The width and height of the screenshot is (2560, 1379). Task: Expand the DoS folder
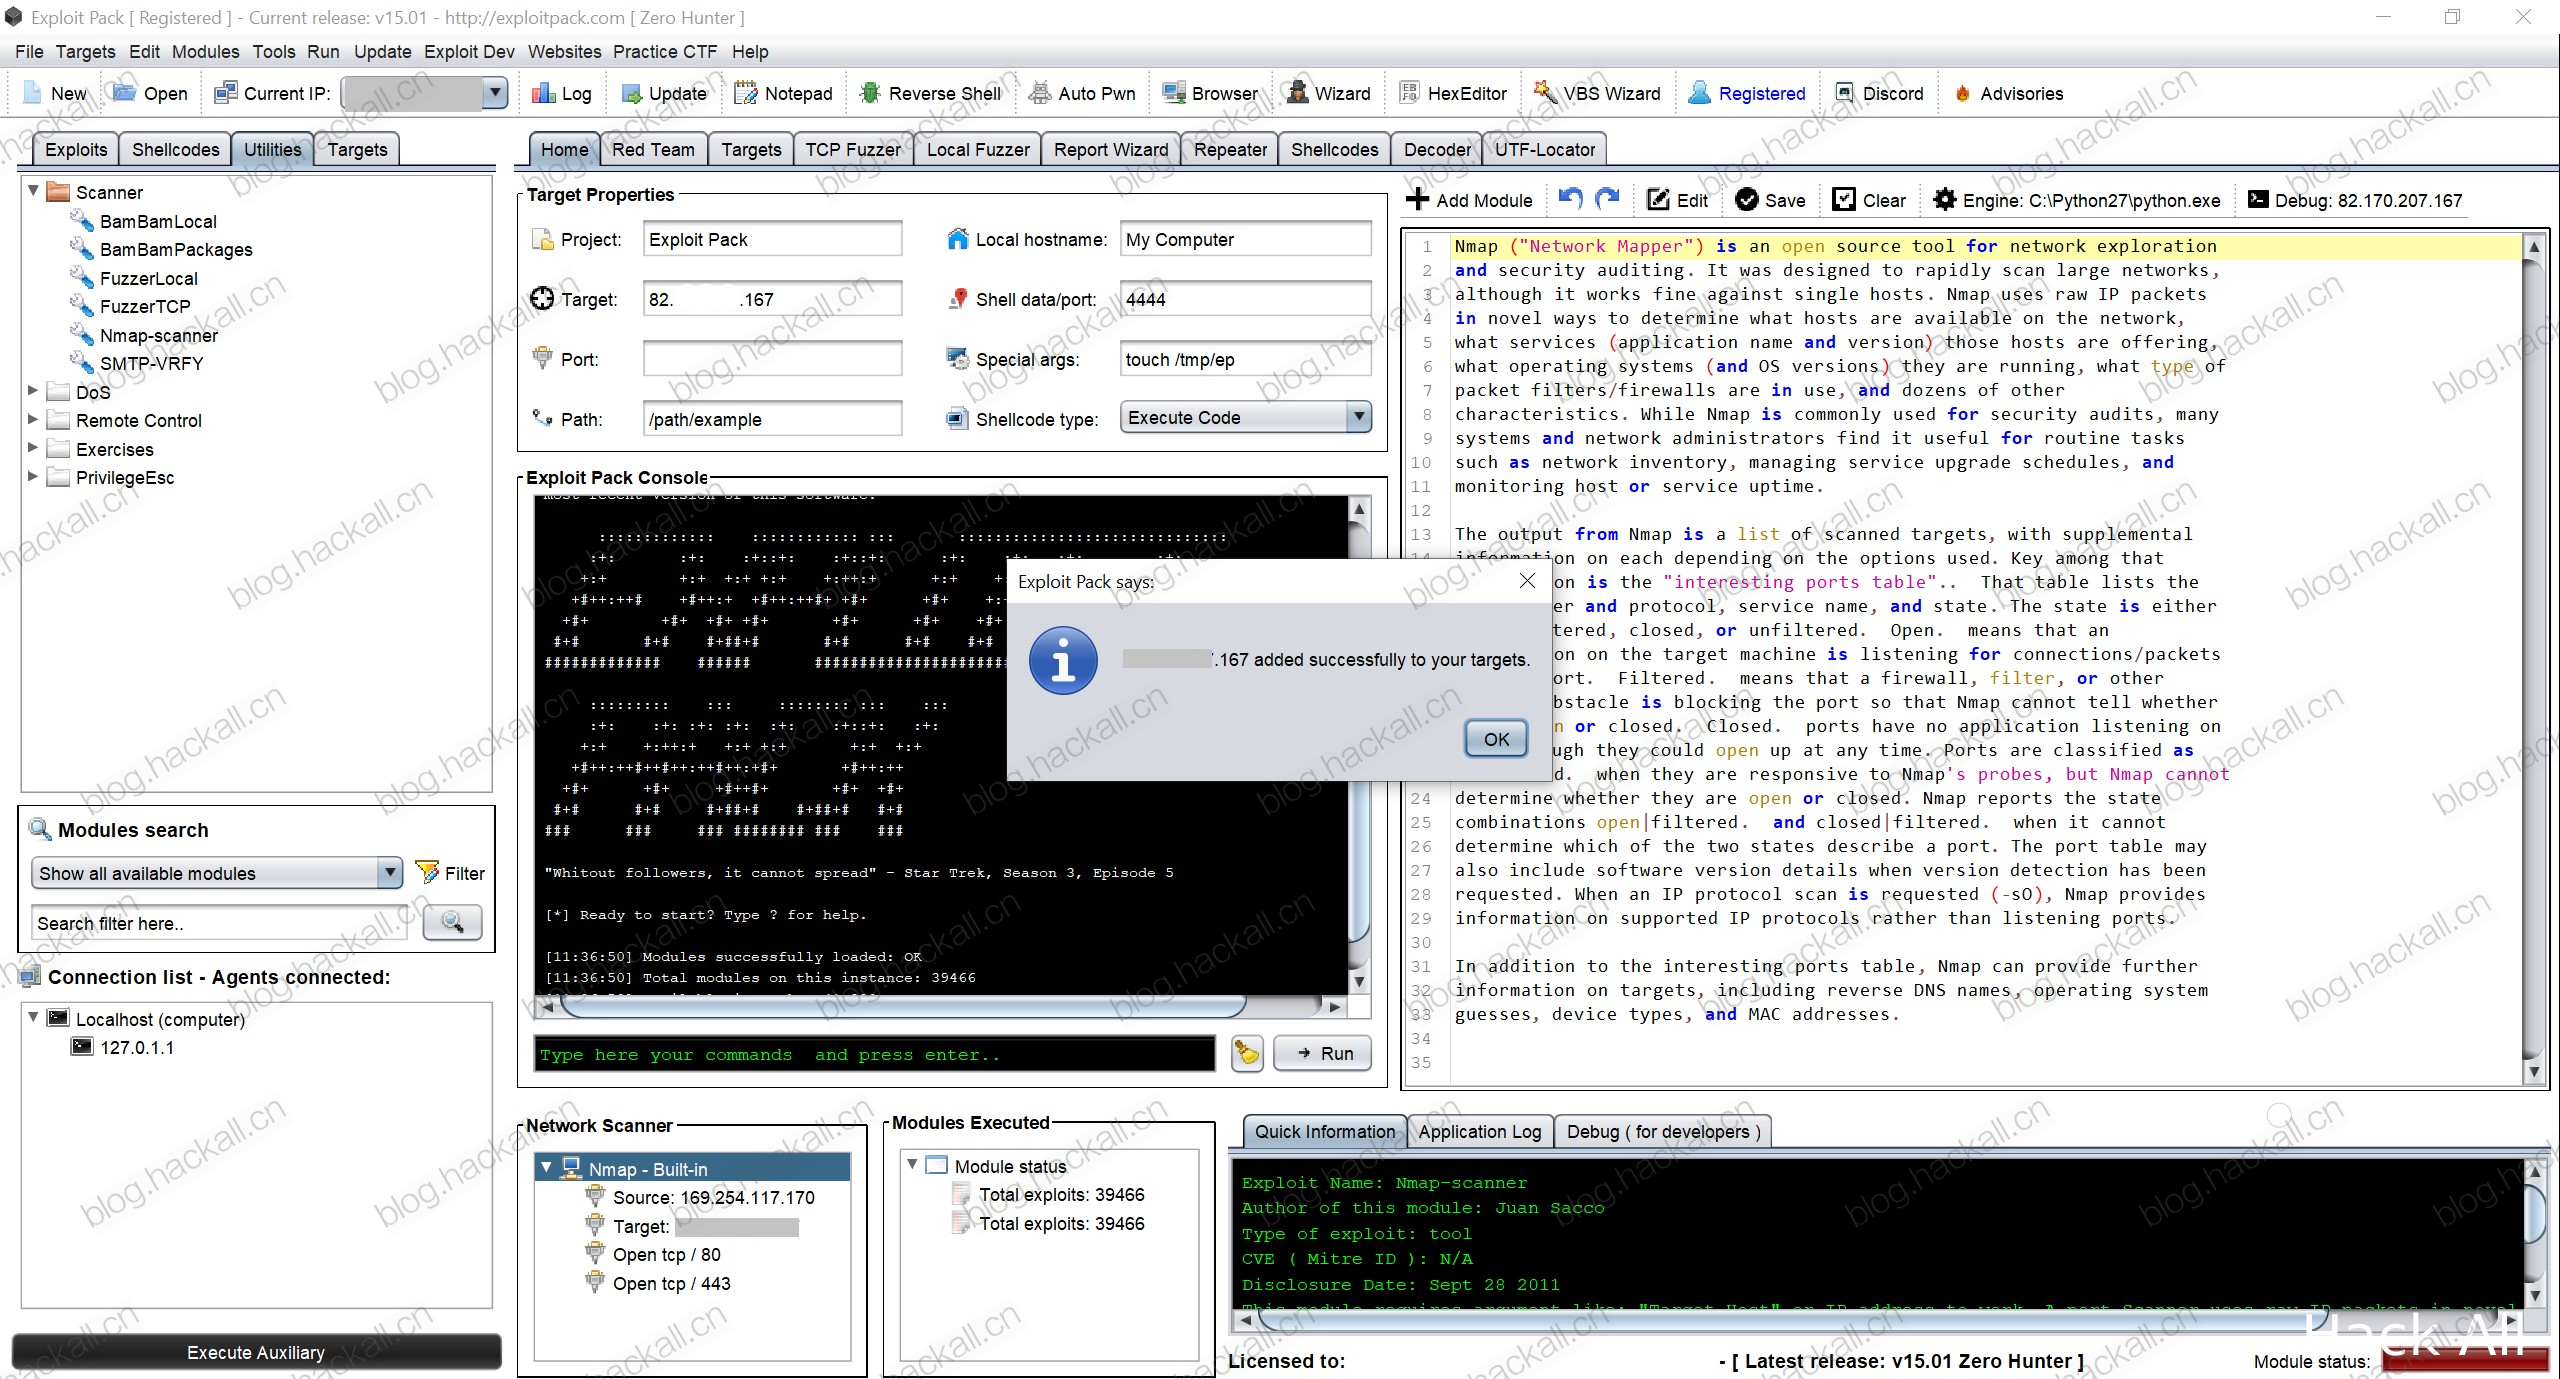click(33, 391)
